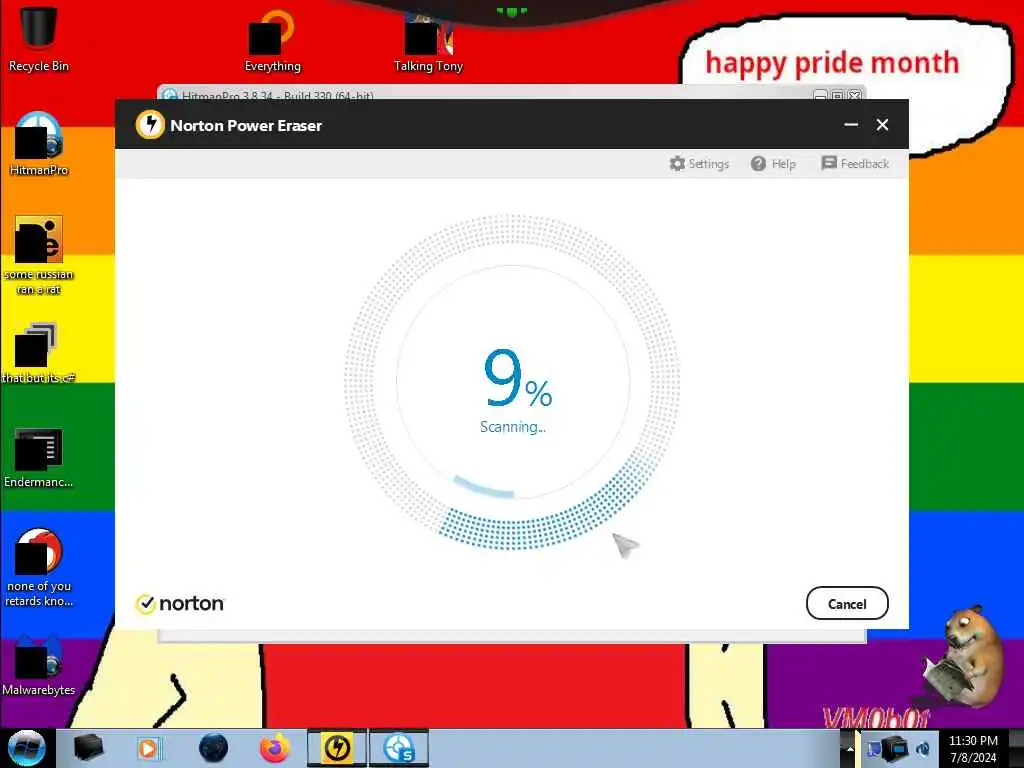Open the black folder taskbar icon
This screenshot has height=768, width=1024.
tap(88, 748)
